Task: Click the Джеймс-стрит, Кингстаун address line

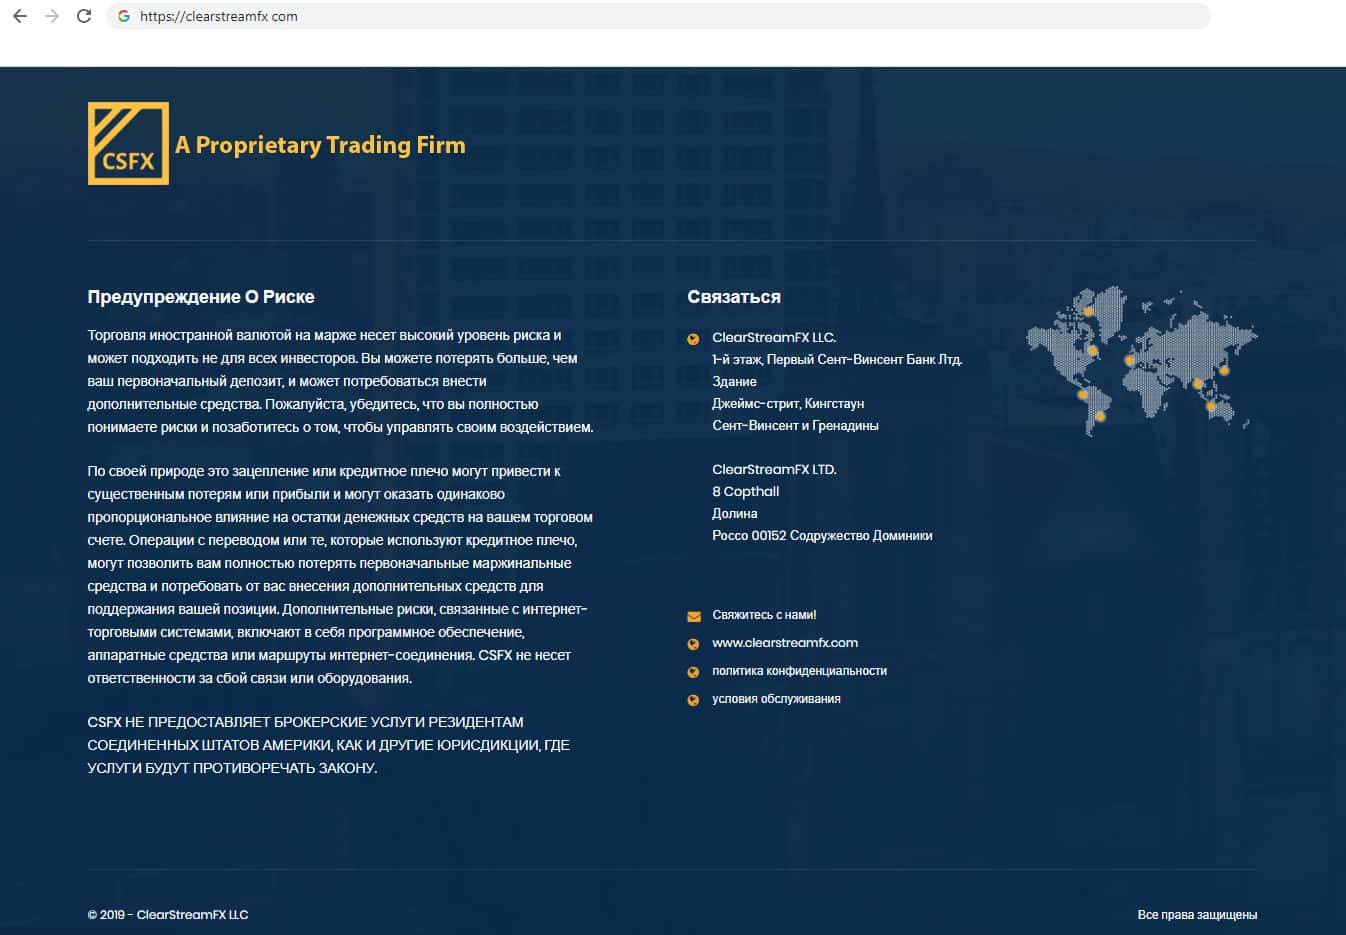Action: [x=788, y=404]
